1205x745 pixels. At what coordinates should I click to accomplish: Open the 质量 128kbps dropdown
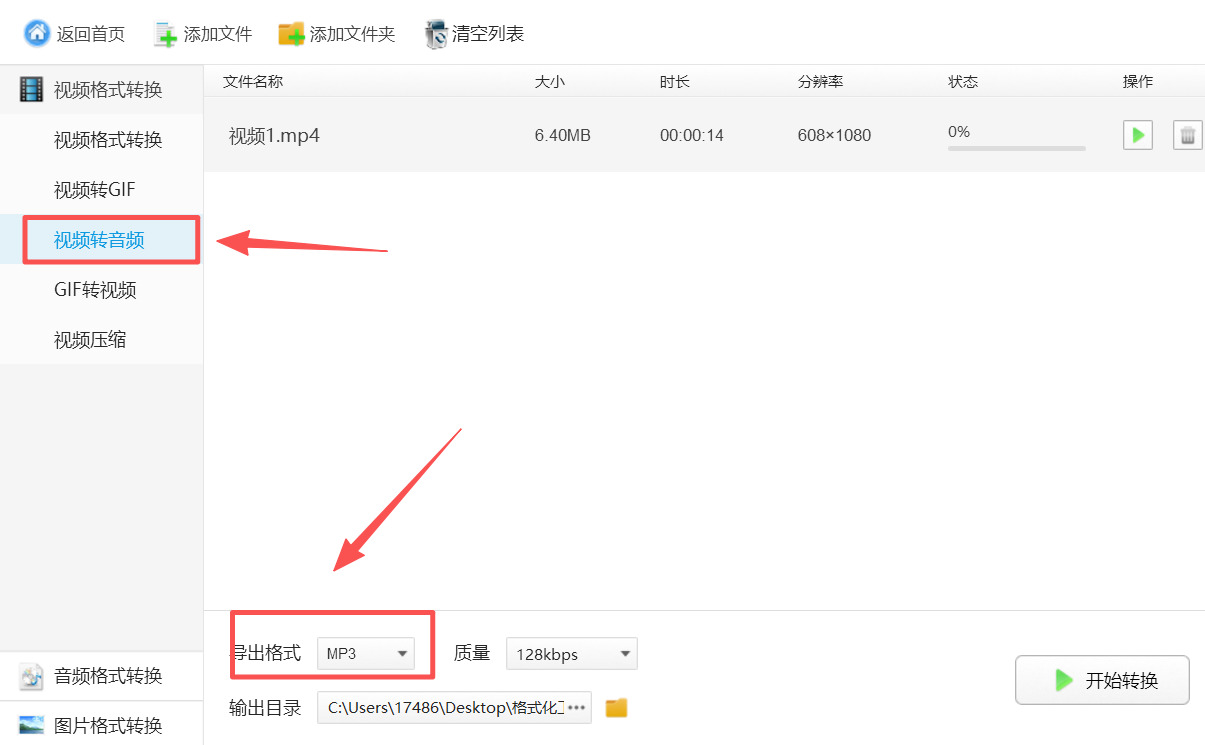571,654
